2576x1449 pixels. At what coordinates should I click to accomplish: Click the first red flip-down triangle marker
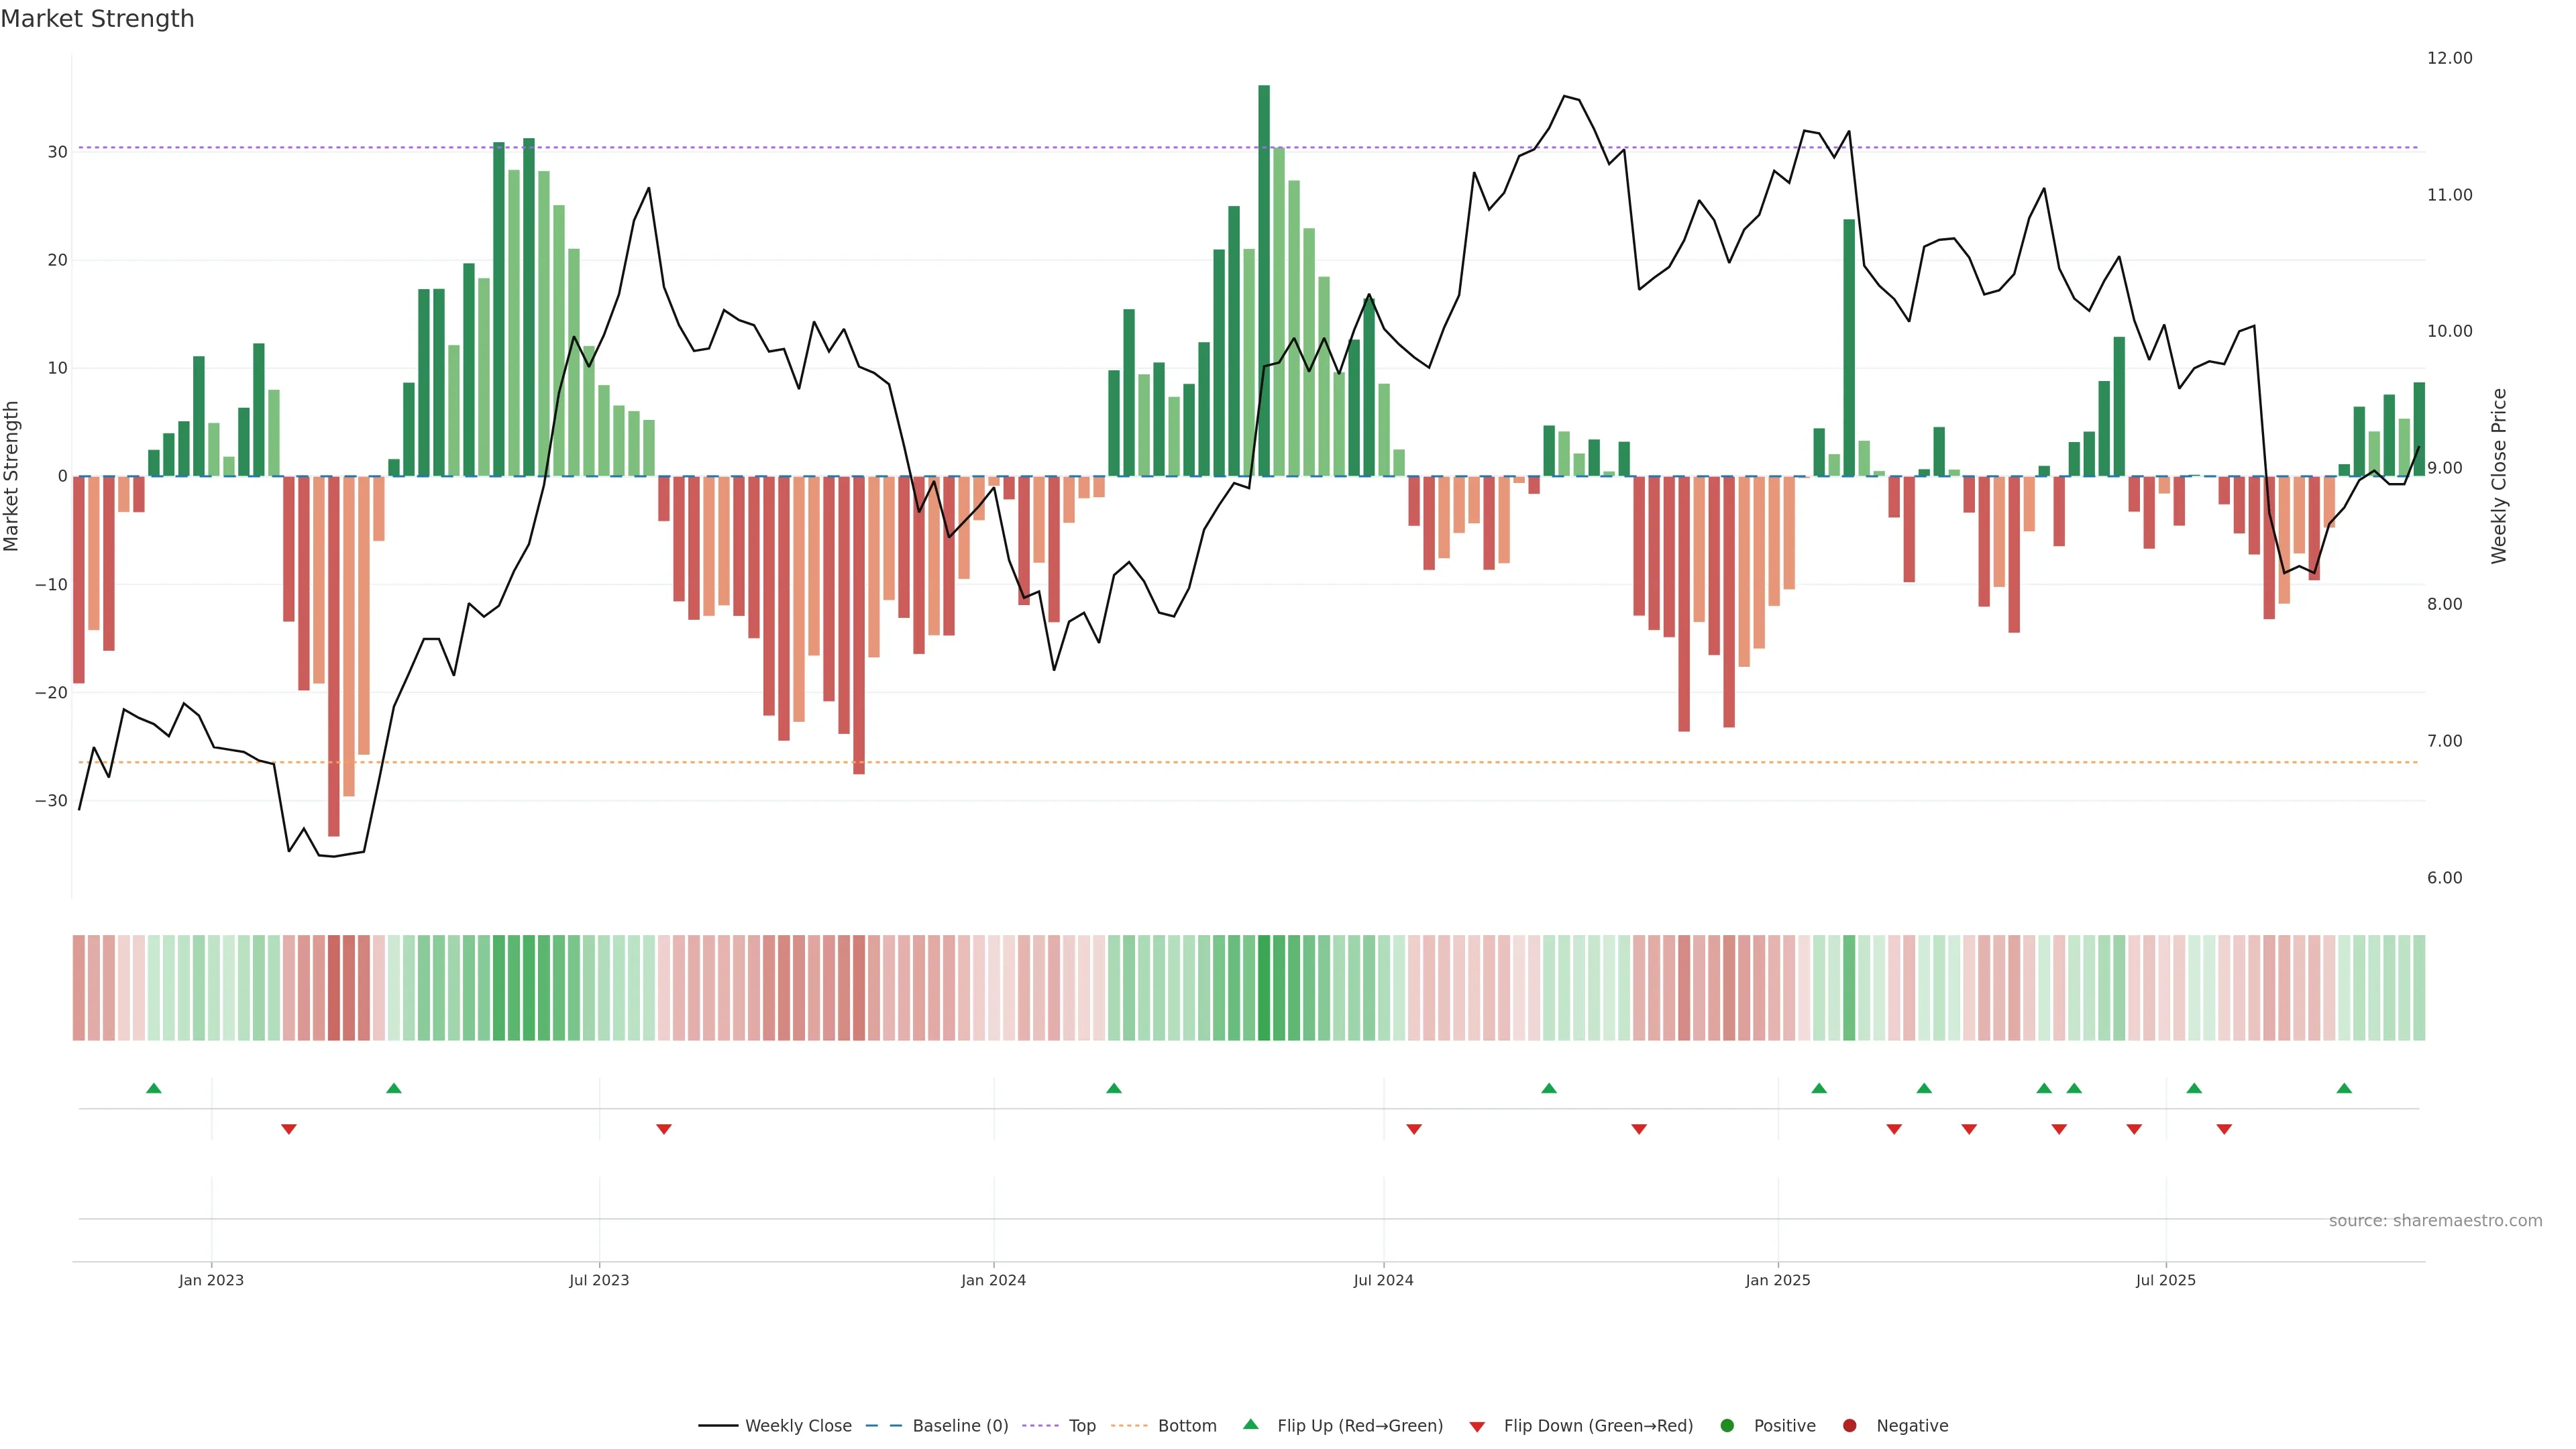pyautogui.click(x=289, y=1129)
